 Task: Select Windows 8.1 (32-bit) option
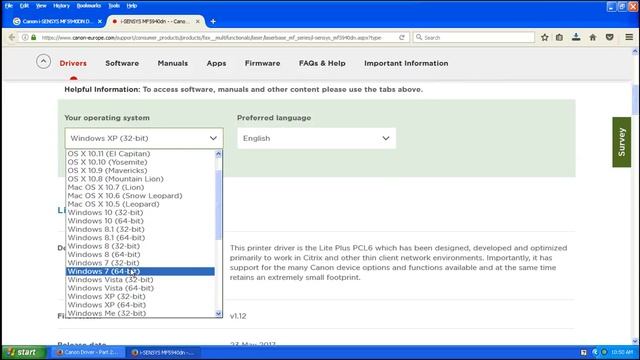[x=140, y=229]
